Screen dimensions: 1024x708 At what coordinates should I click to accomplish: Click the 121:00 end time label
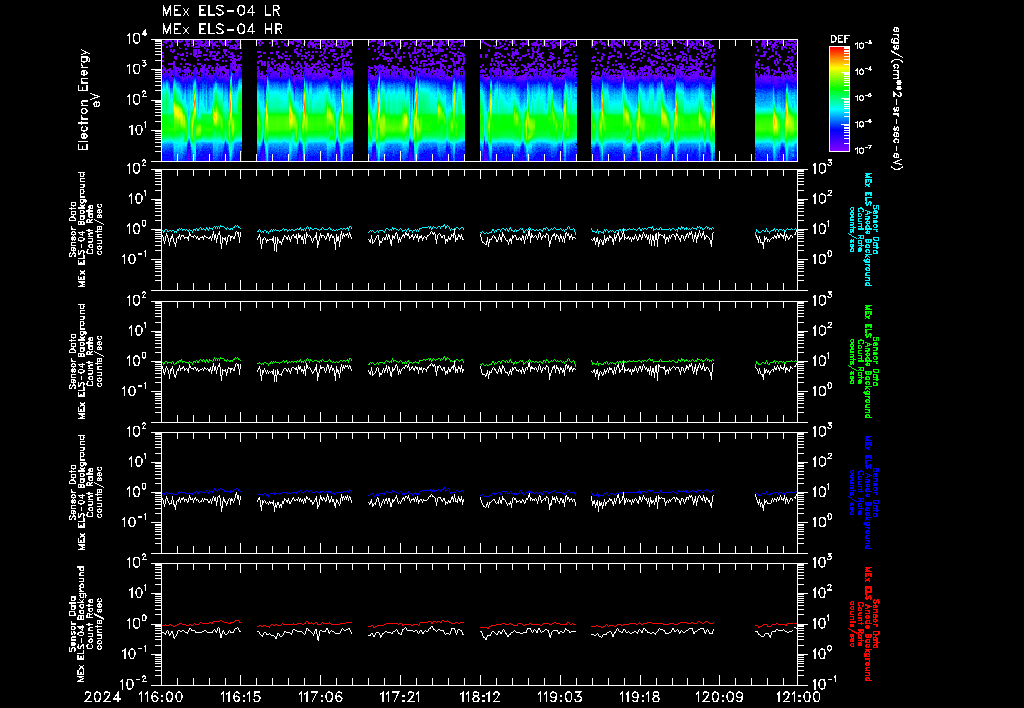797,695
